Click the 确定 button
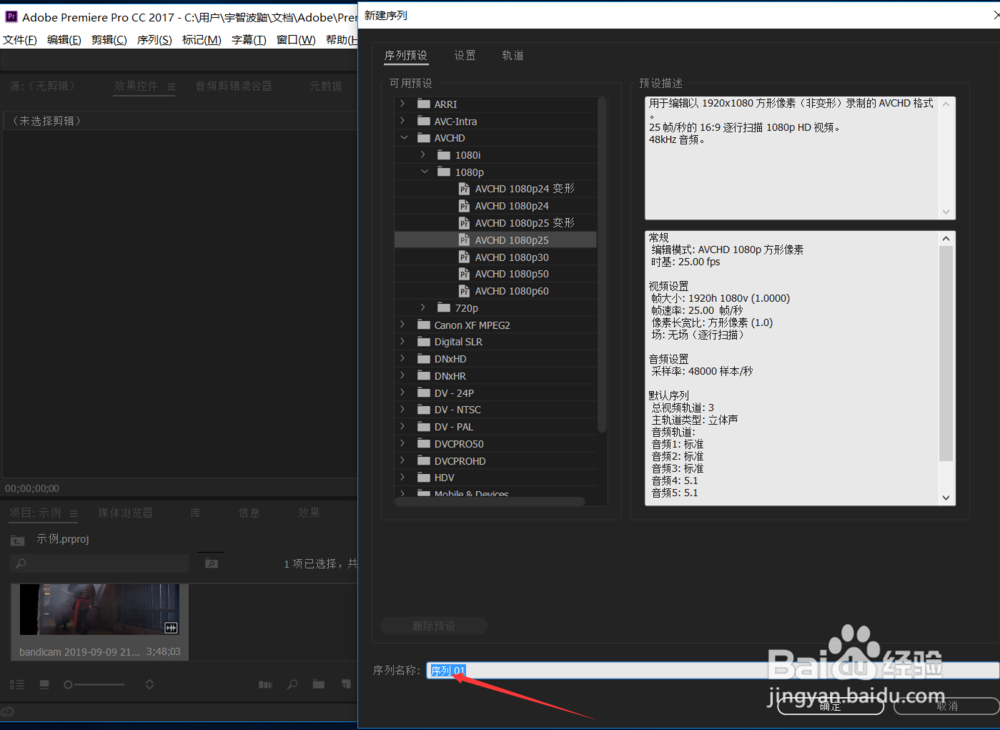1000x730 pixels. (x=830, y=706)
